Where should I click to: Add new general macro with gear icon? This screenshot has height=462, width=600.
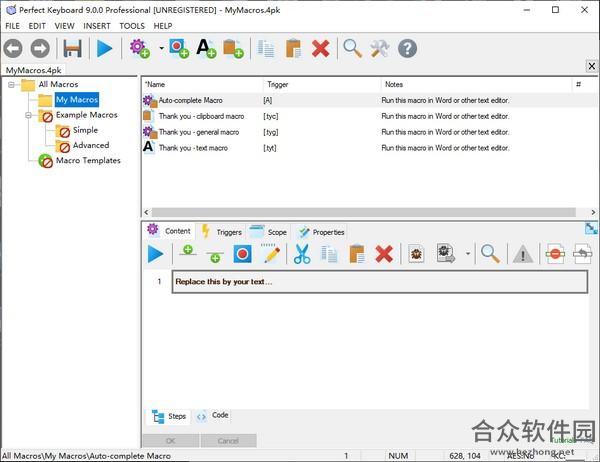139,49
